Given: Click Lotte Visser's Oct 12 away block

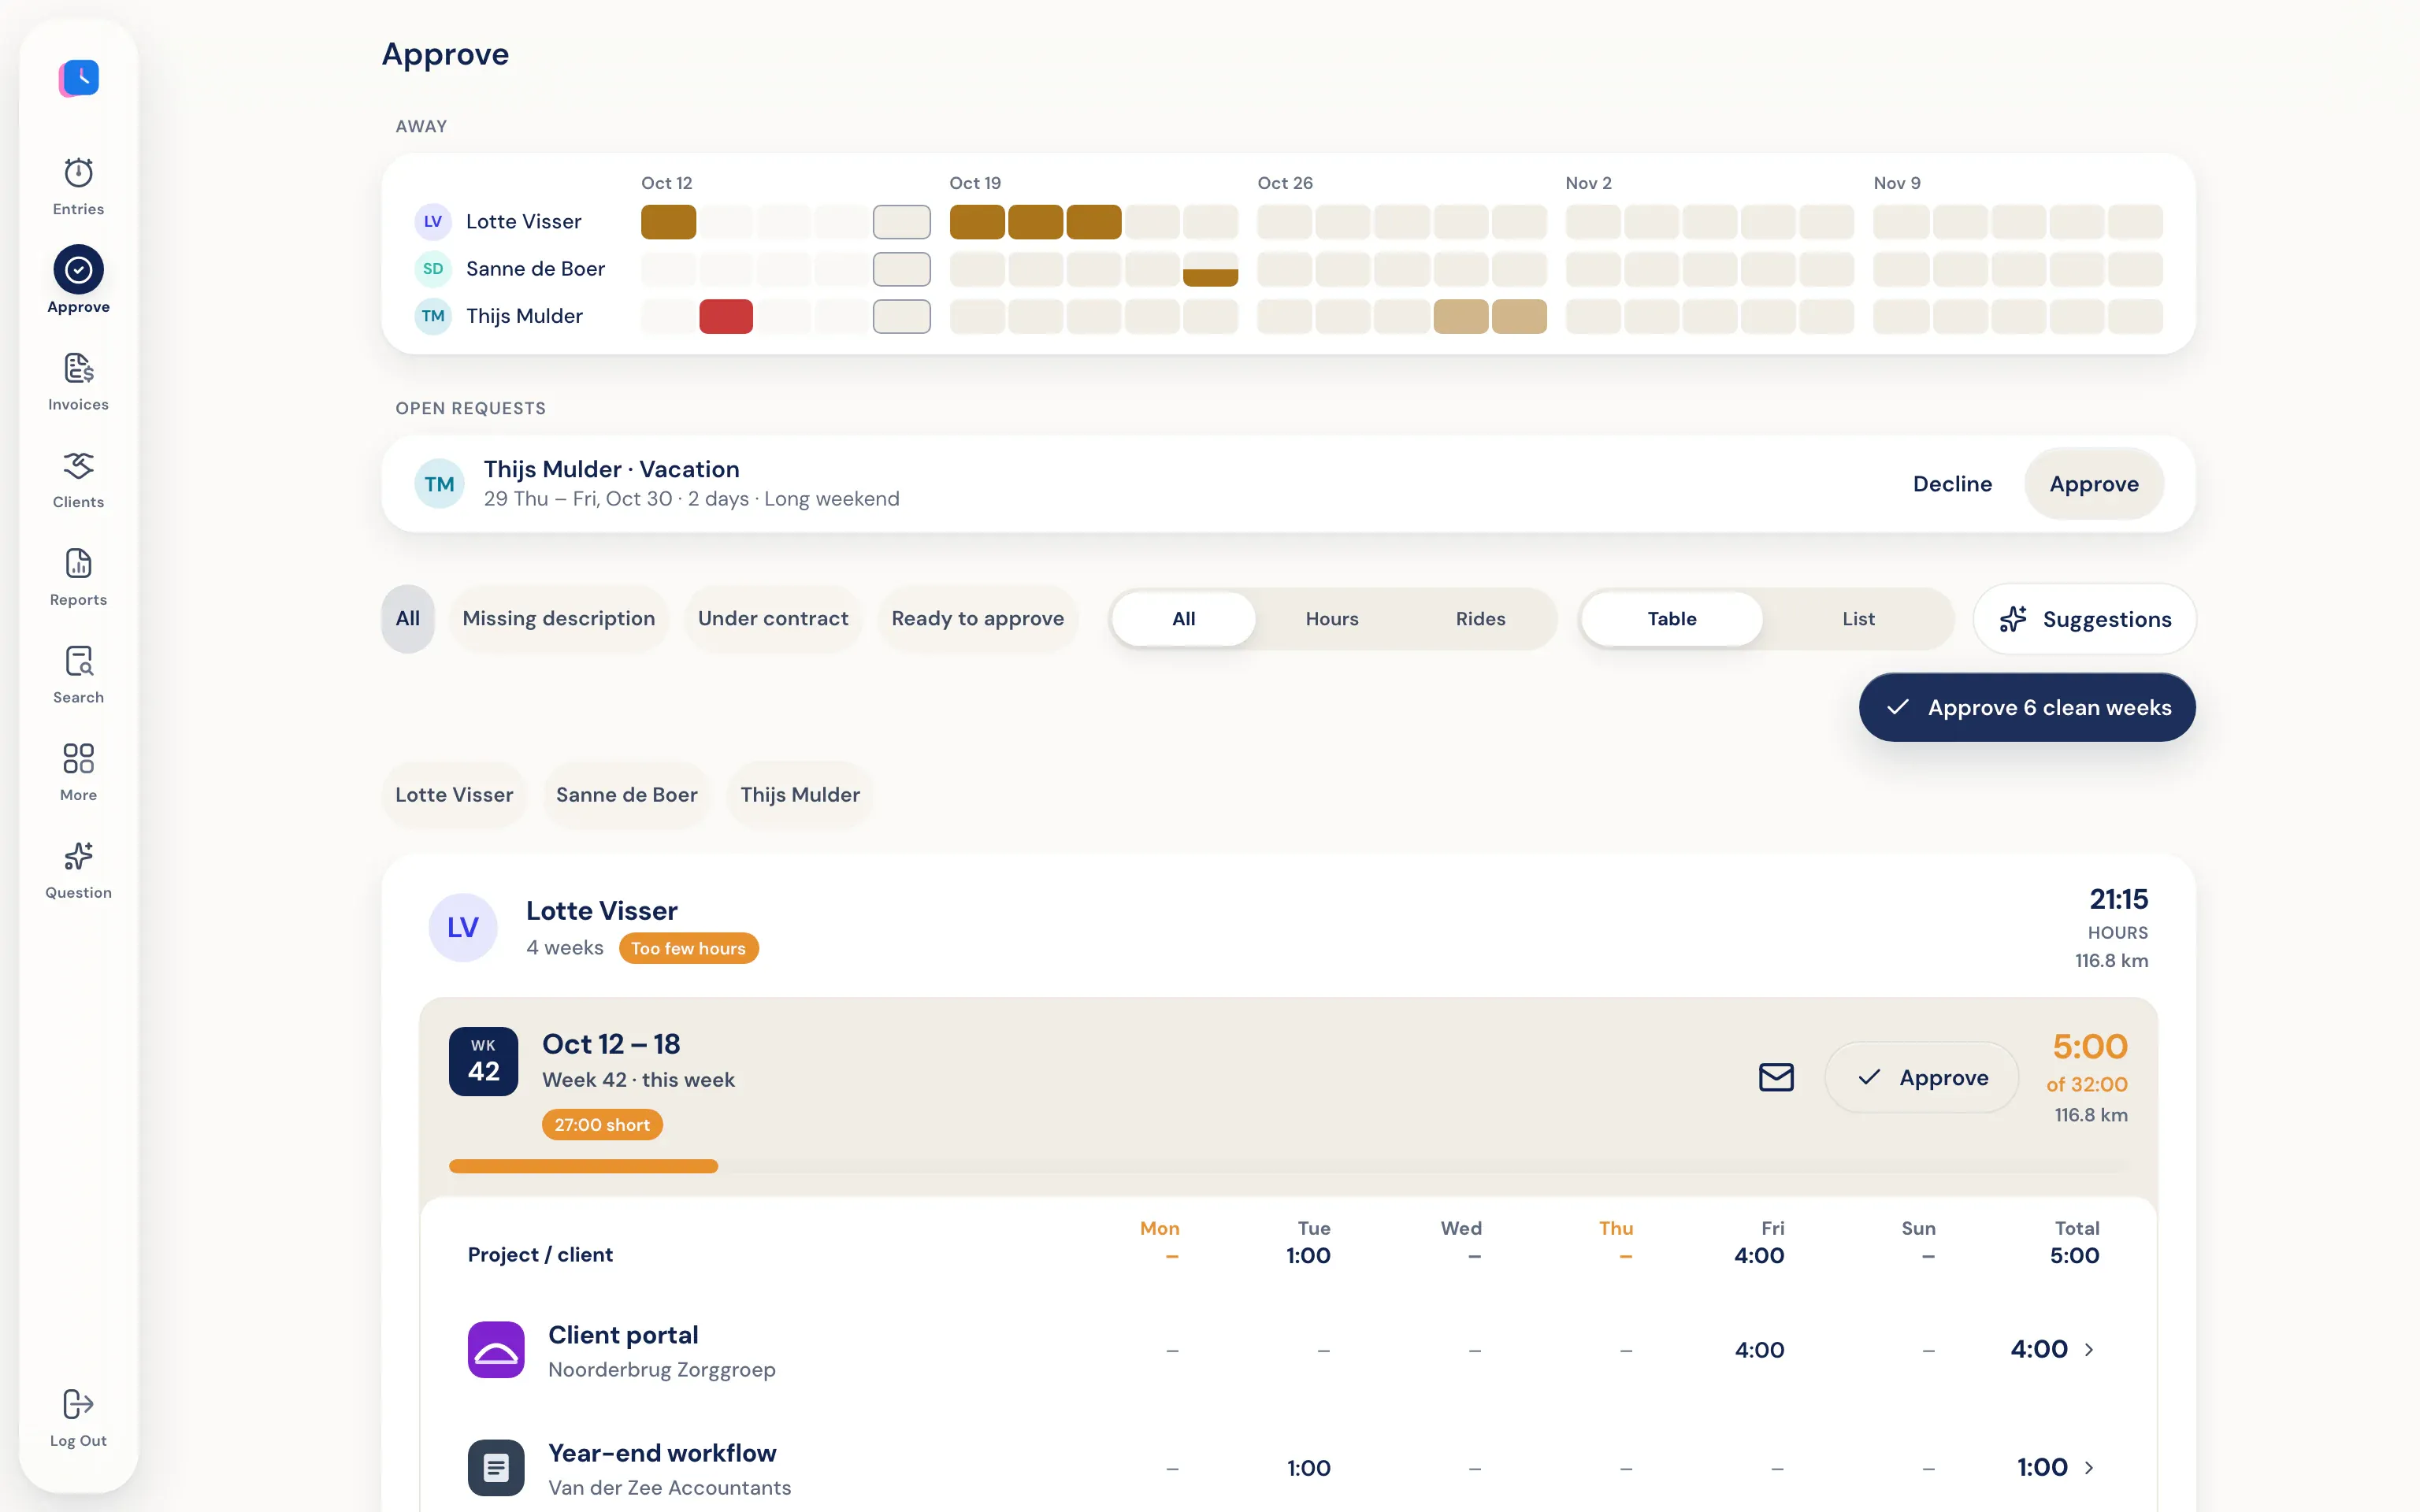Looking at the screenshot, I should click(668, 222).
